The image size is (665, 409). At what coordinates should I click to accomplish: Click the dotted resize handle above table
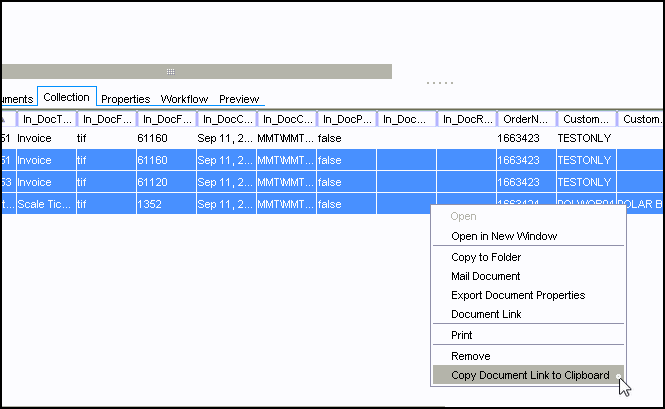point(440,82)
